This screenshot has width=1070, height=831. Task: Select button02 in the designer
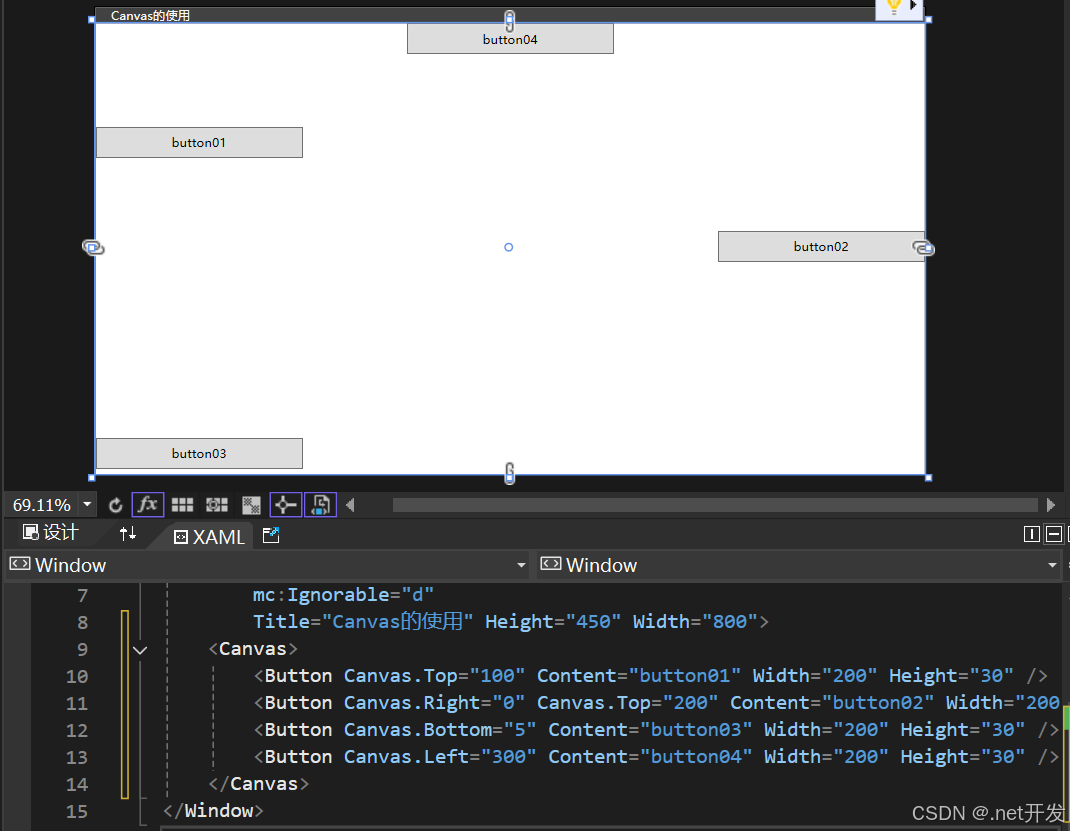pos(821,246)
